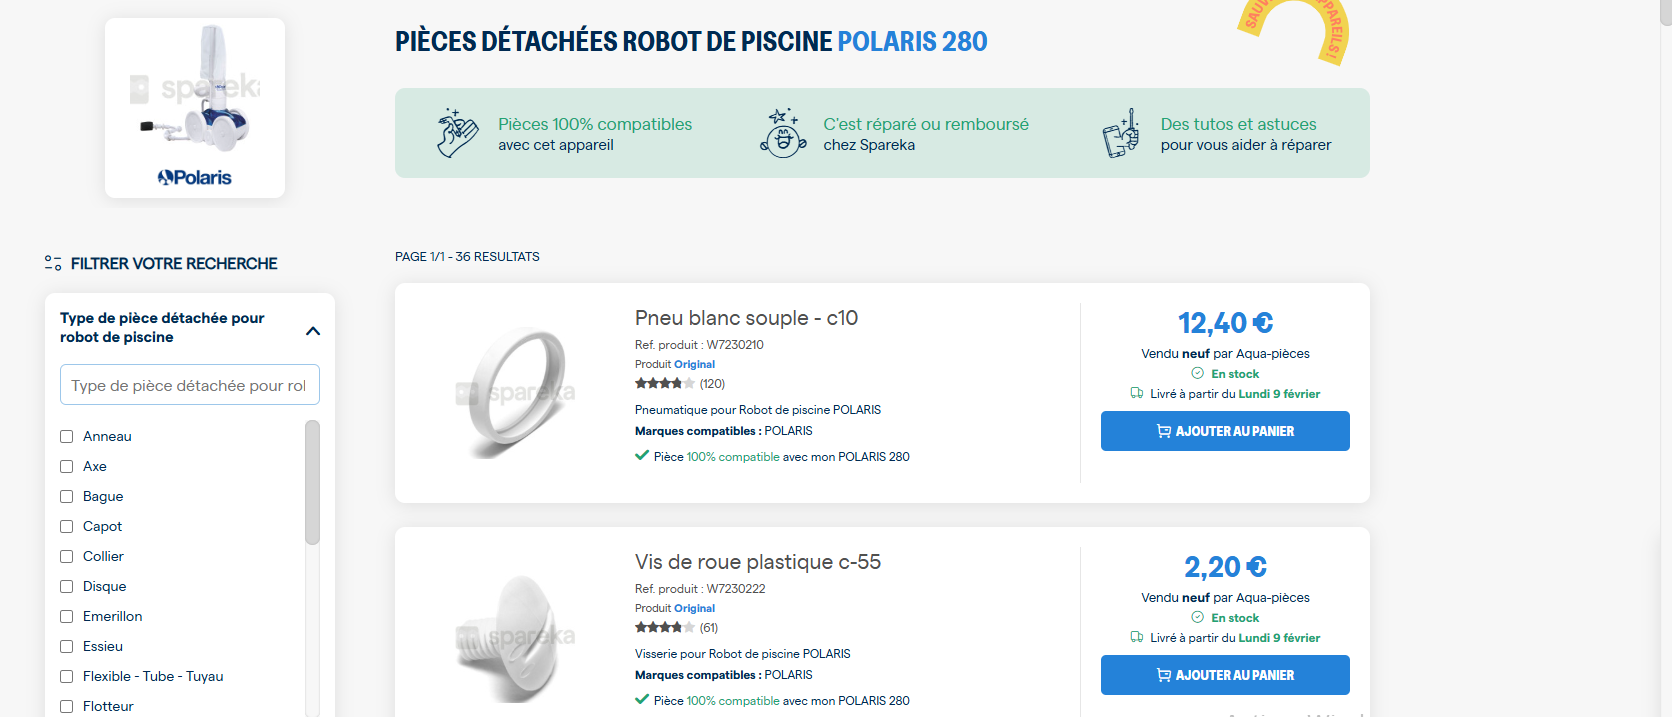This screenshot has width=1672, height=717.
Task: Open the Vis de roue plastique c-55 product link
Action: point(757,562)
